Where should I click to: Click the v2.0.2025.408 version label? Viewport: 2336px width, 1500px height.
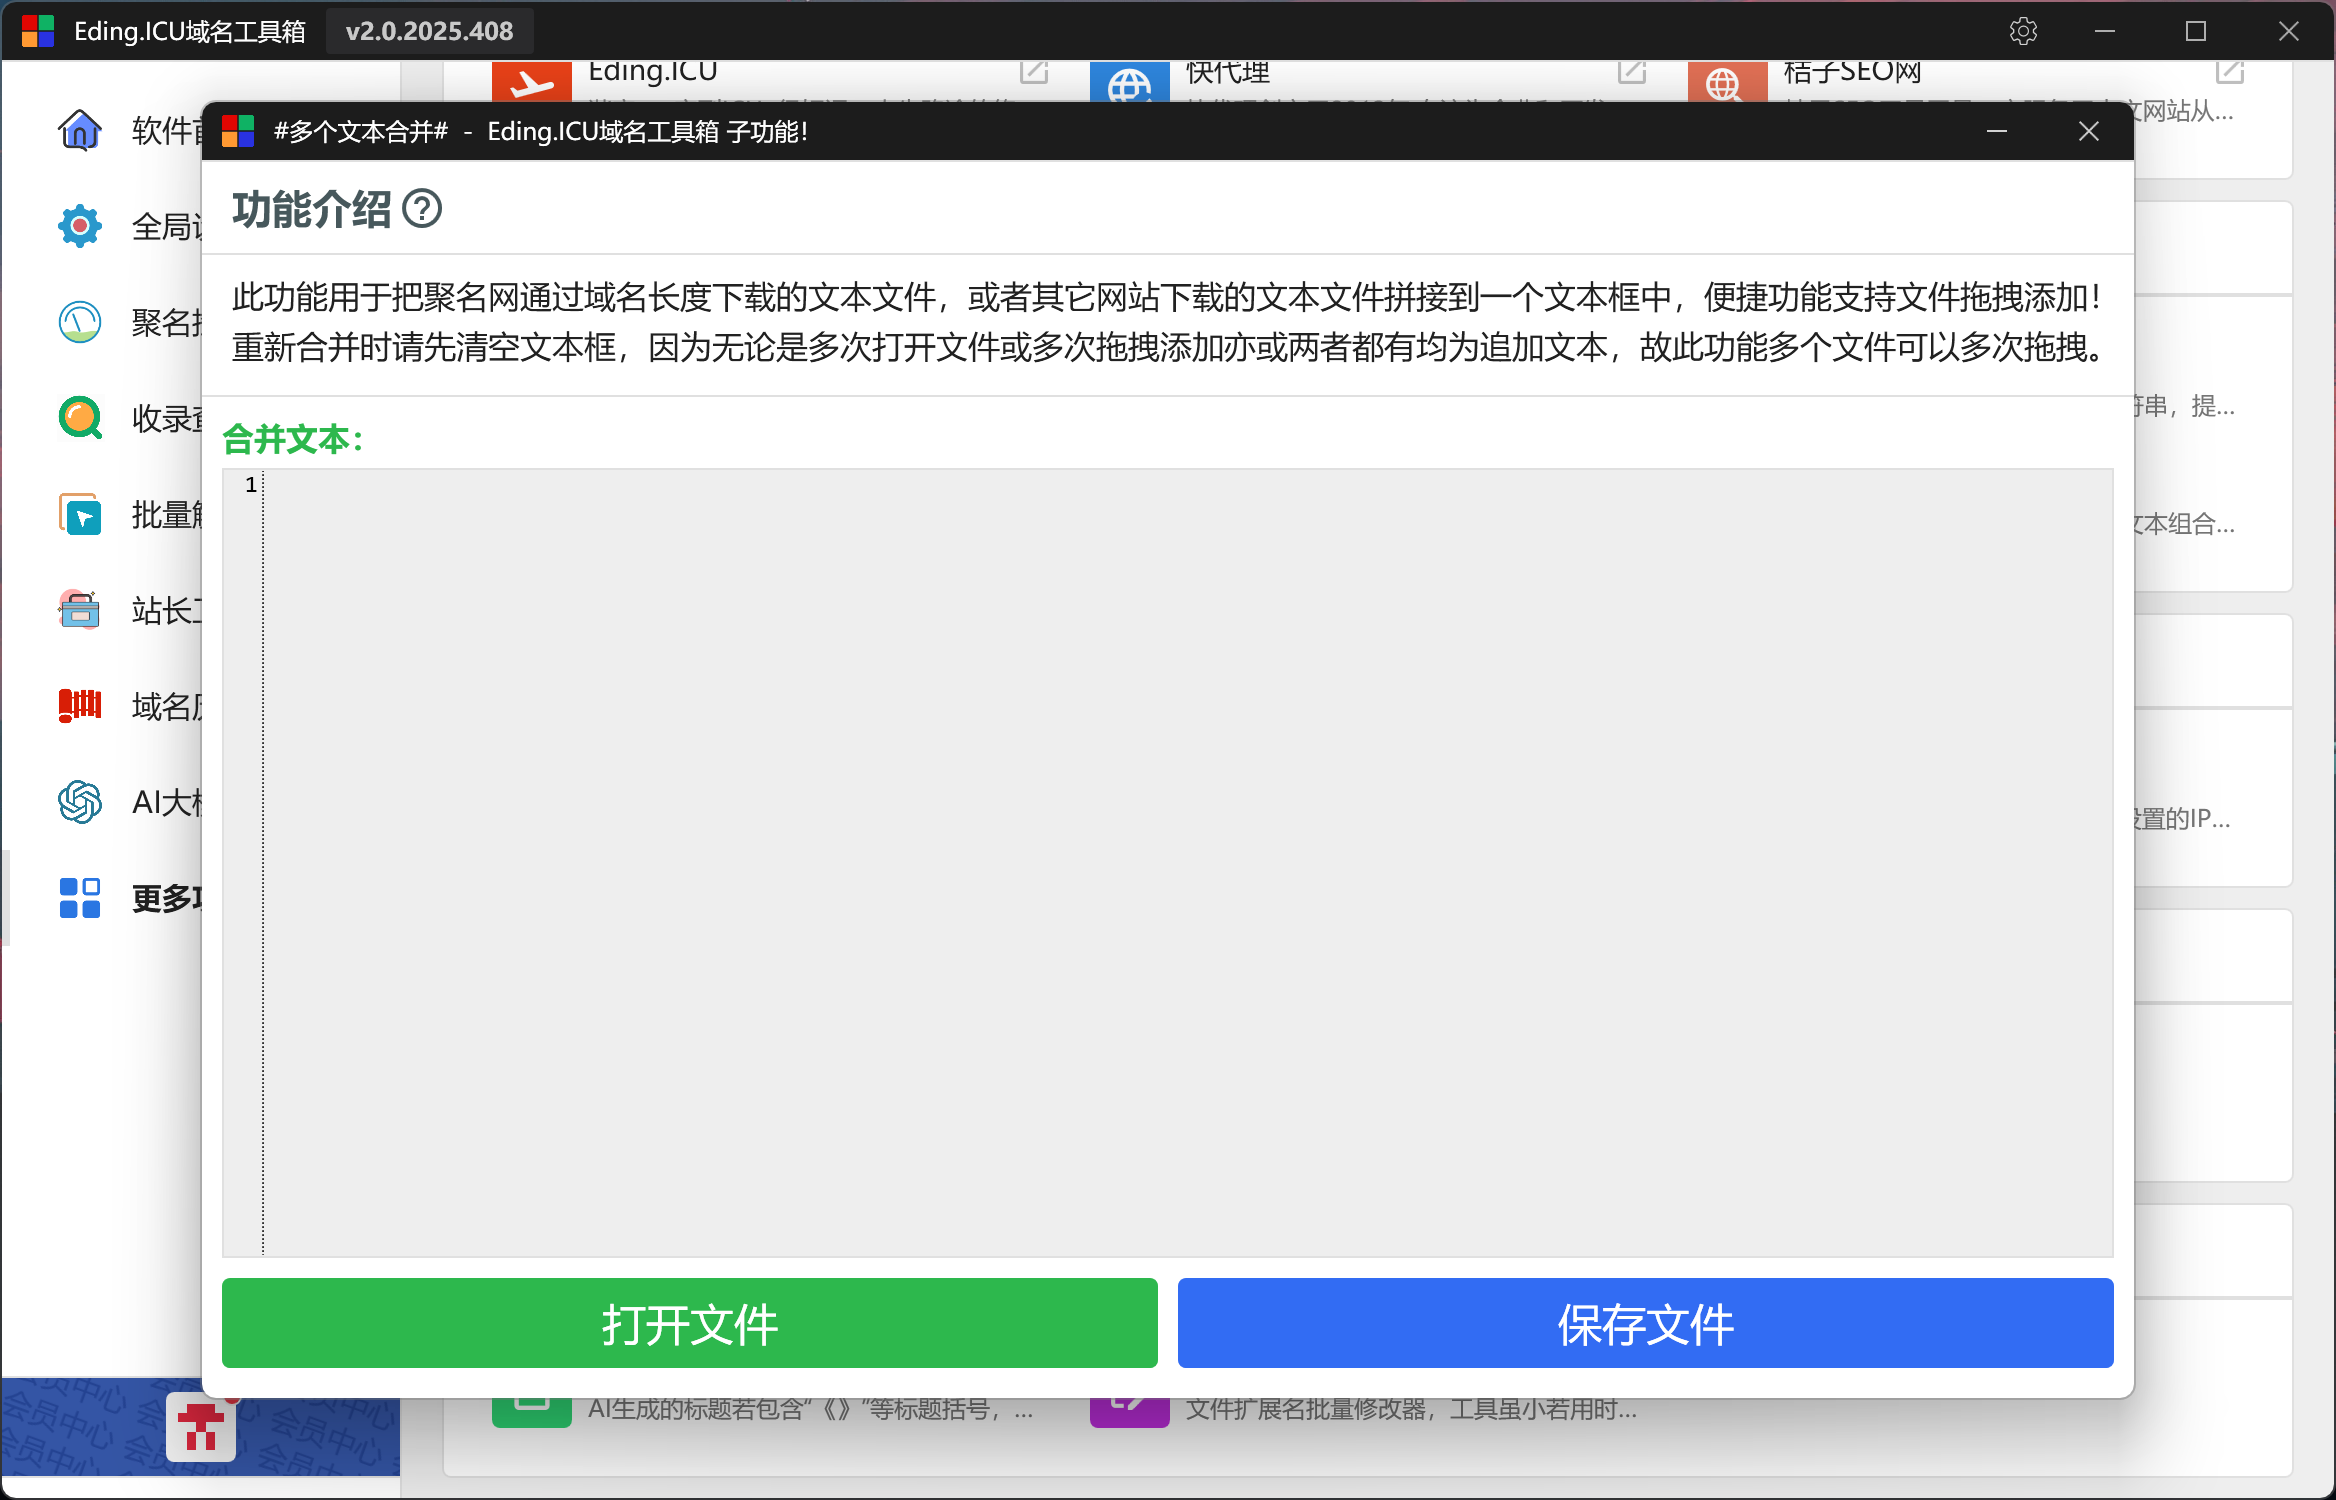click(x=429, y=31)
